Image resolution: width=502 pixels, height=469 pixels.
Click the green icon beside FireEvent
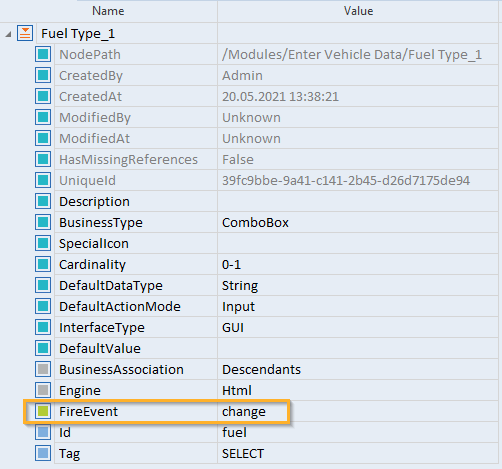[x=43, y=411]
